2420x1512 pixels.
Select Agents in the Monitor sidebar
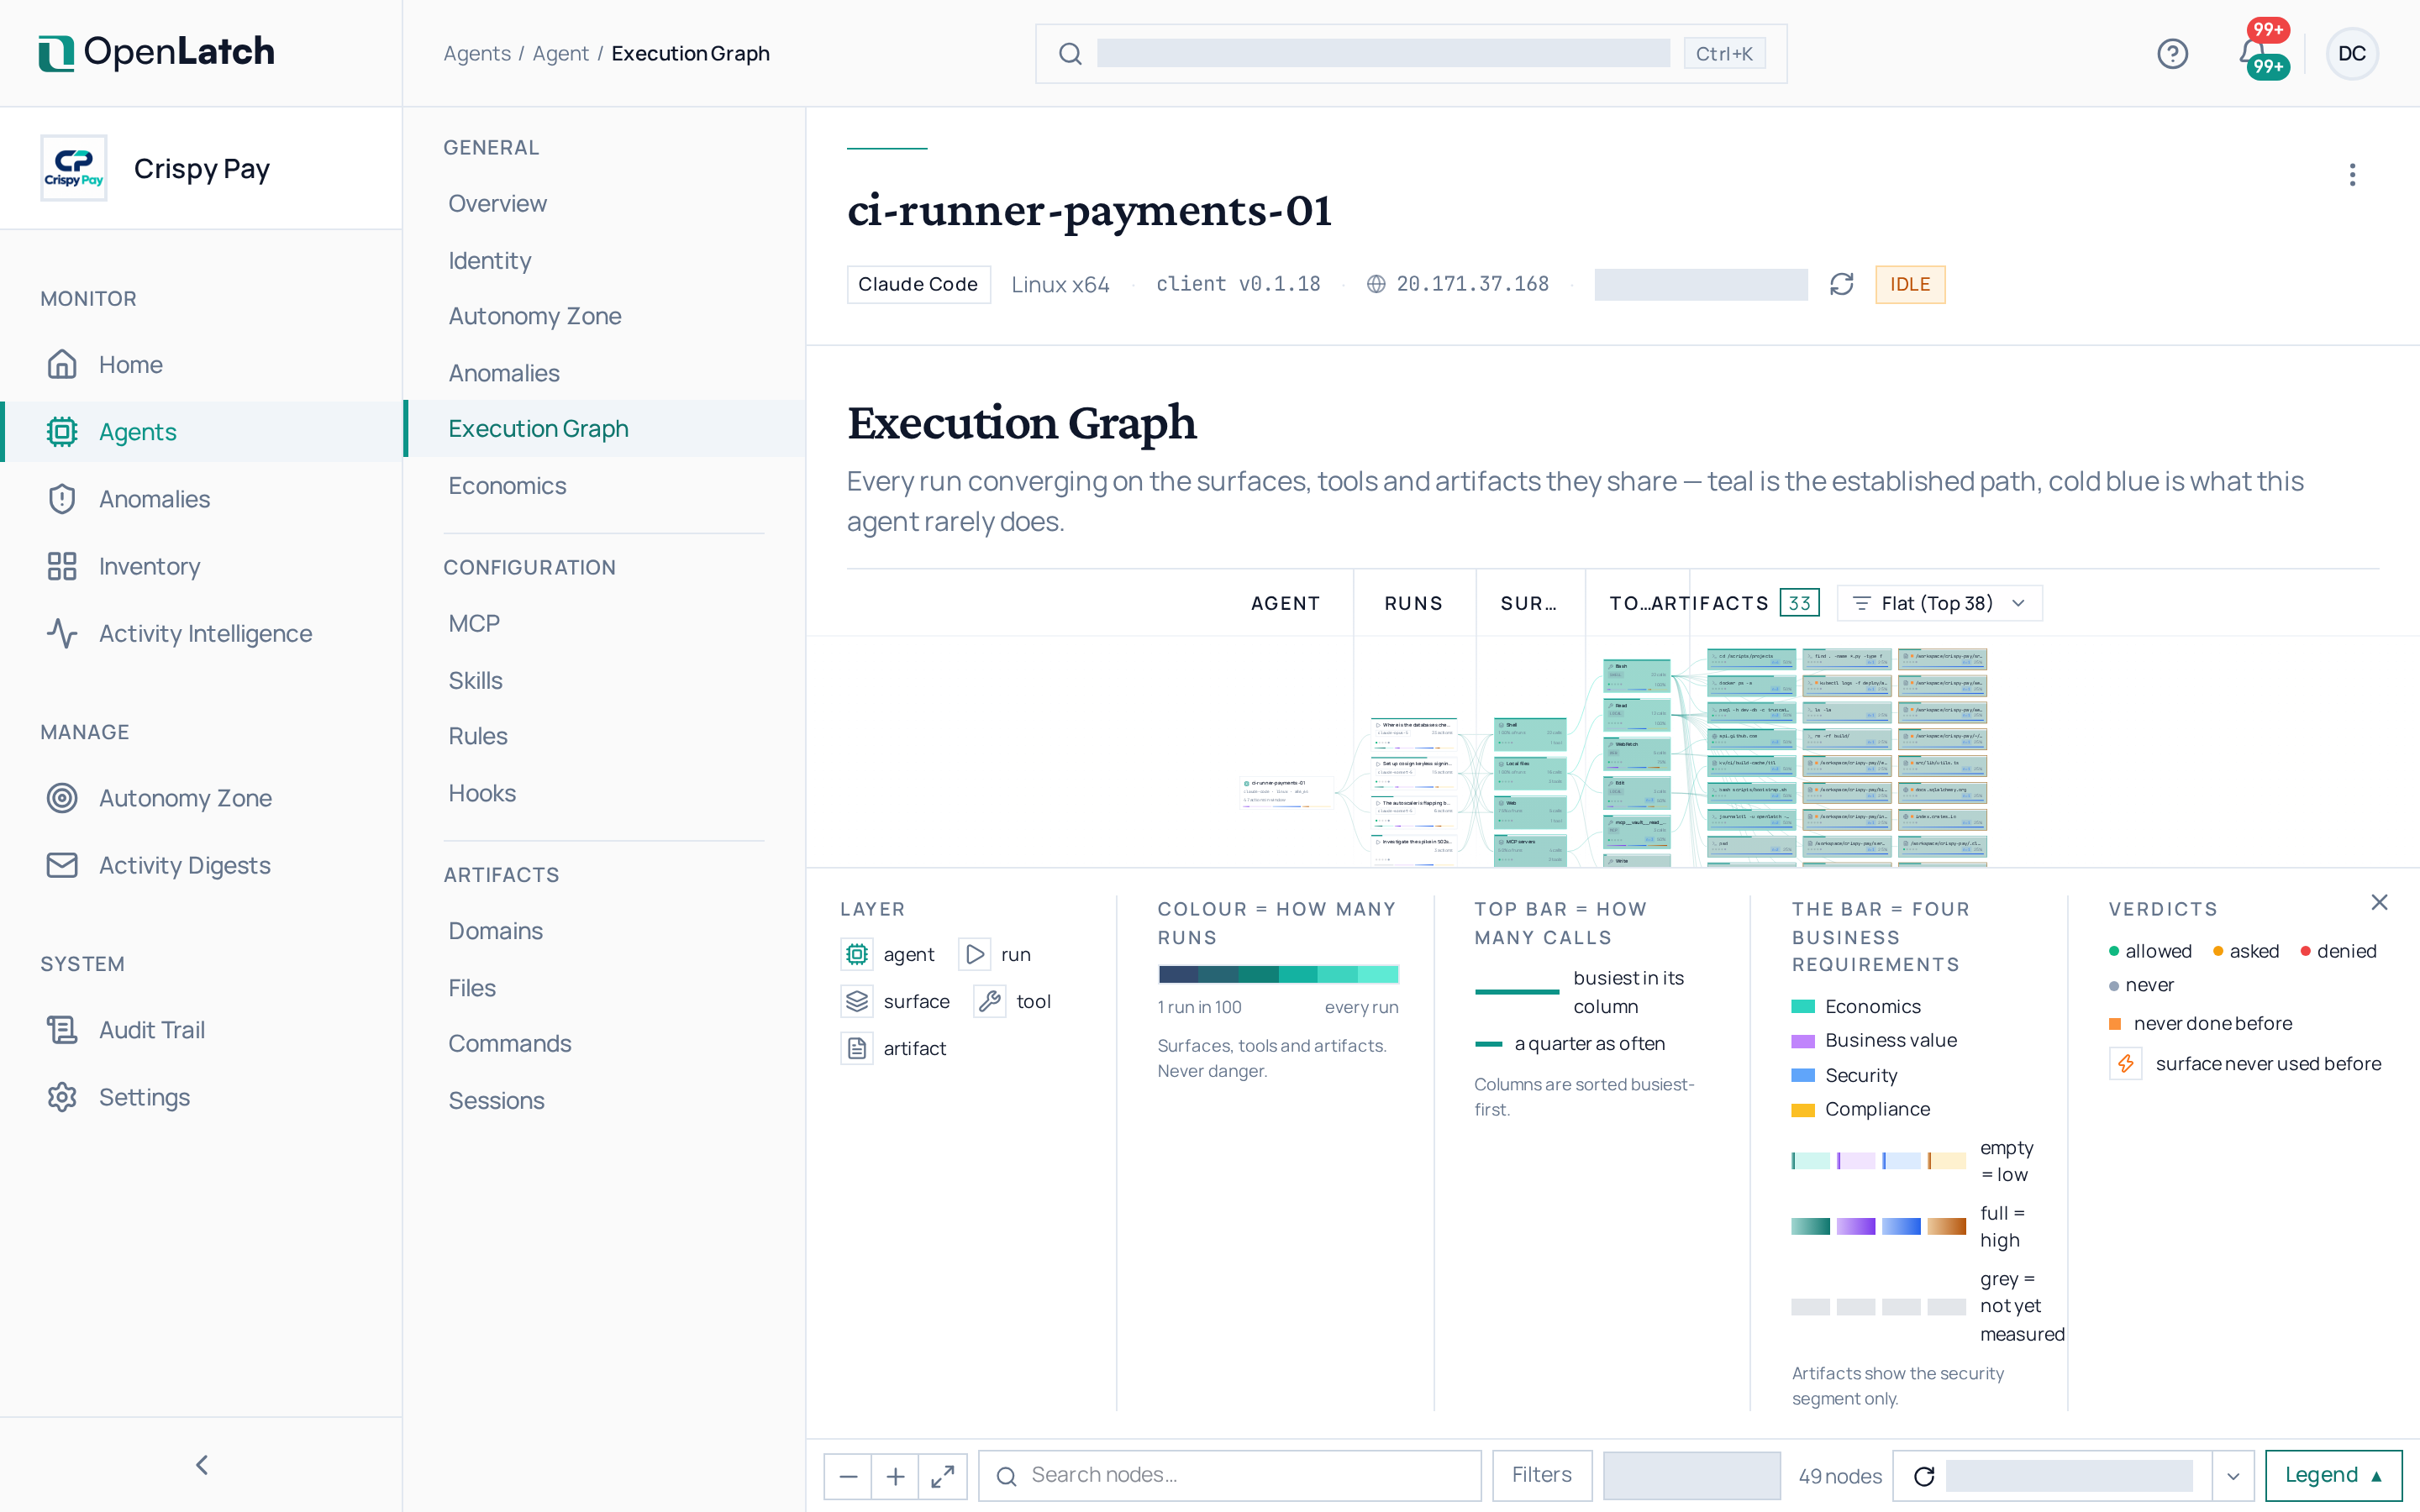coord(201,432)
